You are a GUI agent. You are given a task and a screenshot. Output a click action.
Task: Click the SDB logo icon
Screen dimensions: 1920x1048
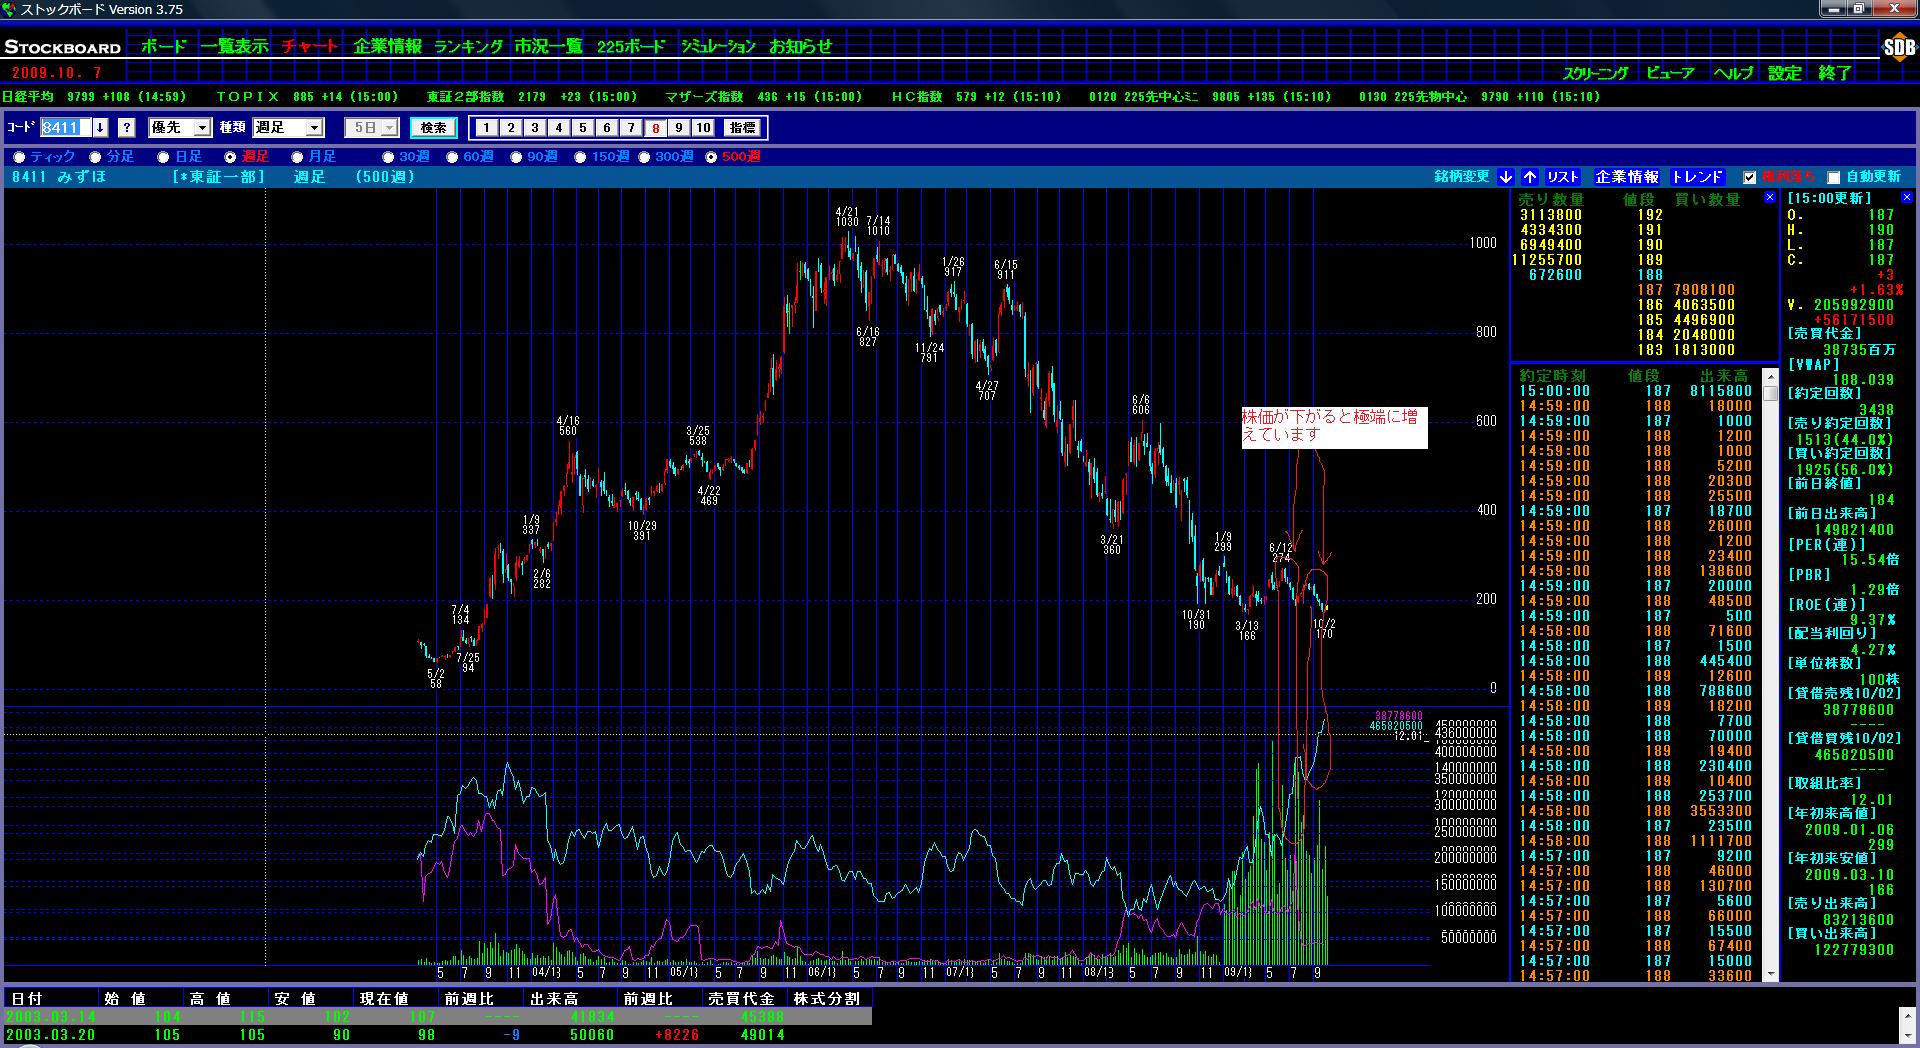tap(1897, 48)
